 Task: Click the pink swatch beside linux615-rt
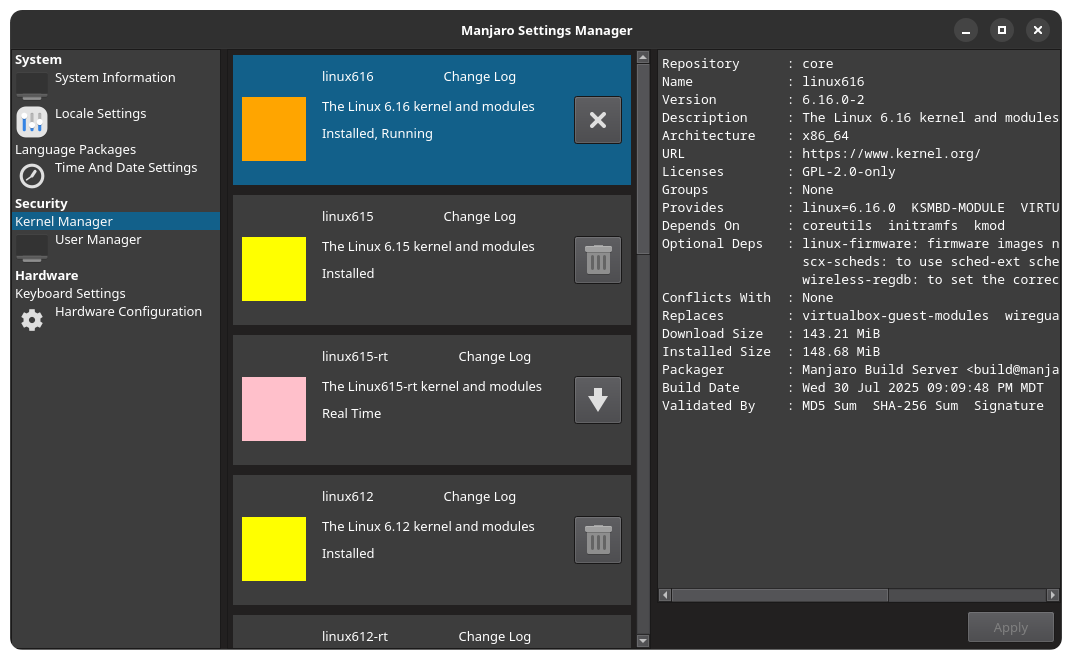273,409
